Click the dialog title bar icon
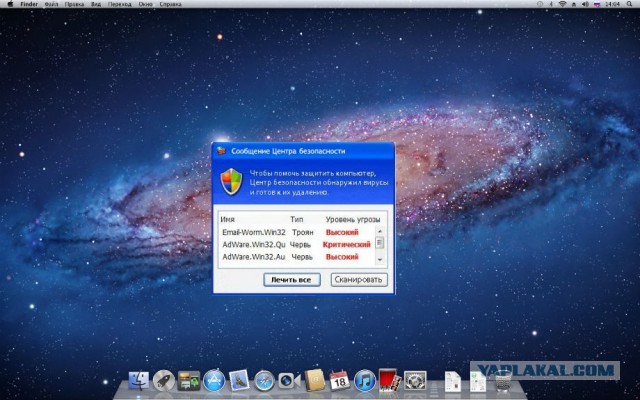This screenshot has width=640, height=400. pos(221,151)
